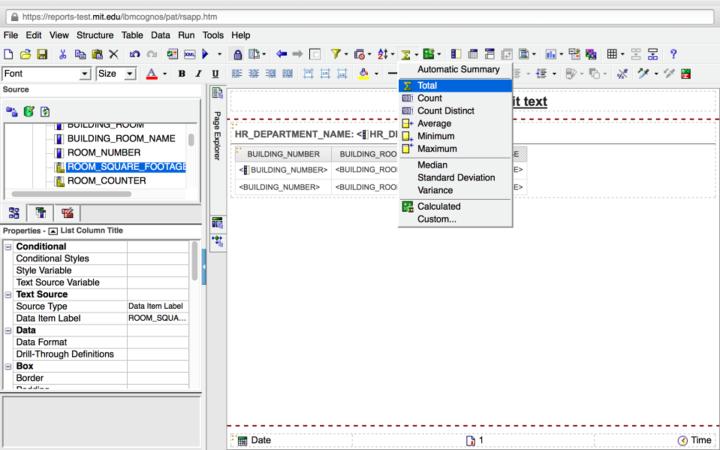Viewport: 720px width, 450px height.
Task: Click the Help question mark icon
Action: (673, 54)
